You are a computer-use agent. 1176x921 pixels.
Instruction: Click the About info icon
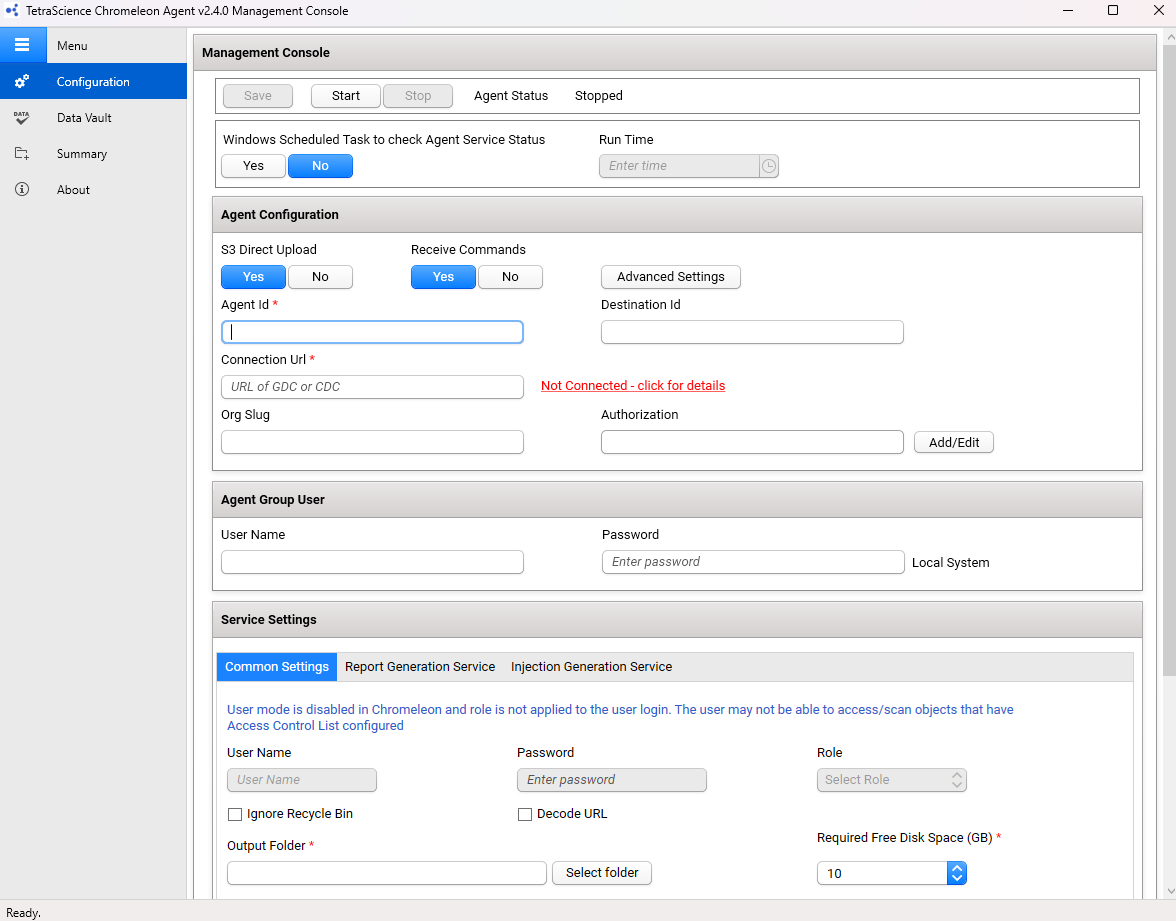pos(22,189)
